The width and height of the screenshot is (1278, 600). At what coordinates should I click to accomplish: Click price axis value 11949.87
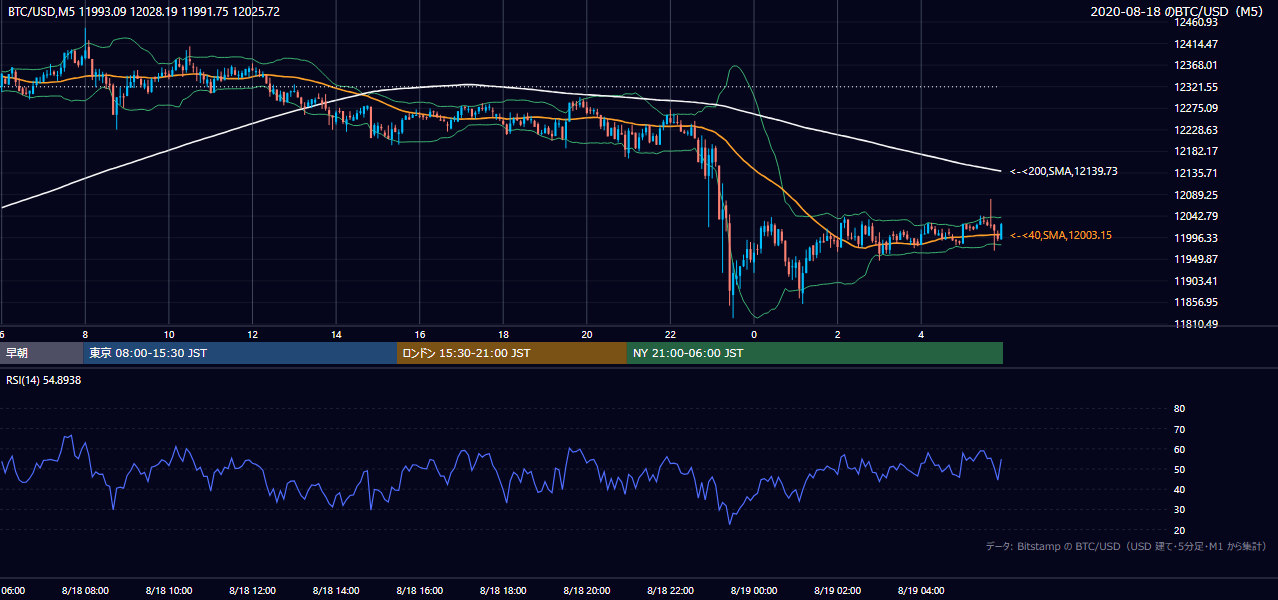(1197, 259)
